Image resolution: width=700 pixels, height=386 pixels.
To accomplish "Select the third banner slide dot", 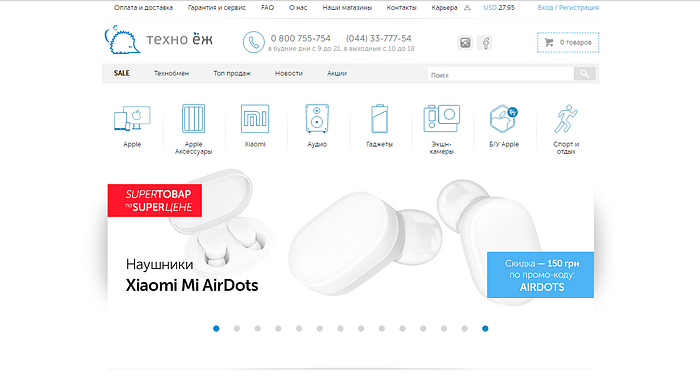I will tap(258, 328).
